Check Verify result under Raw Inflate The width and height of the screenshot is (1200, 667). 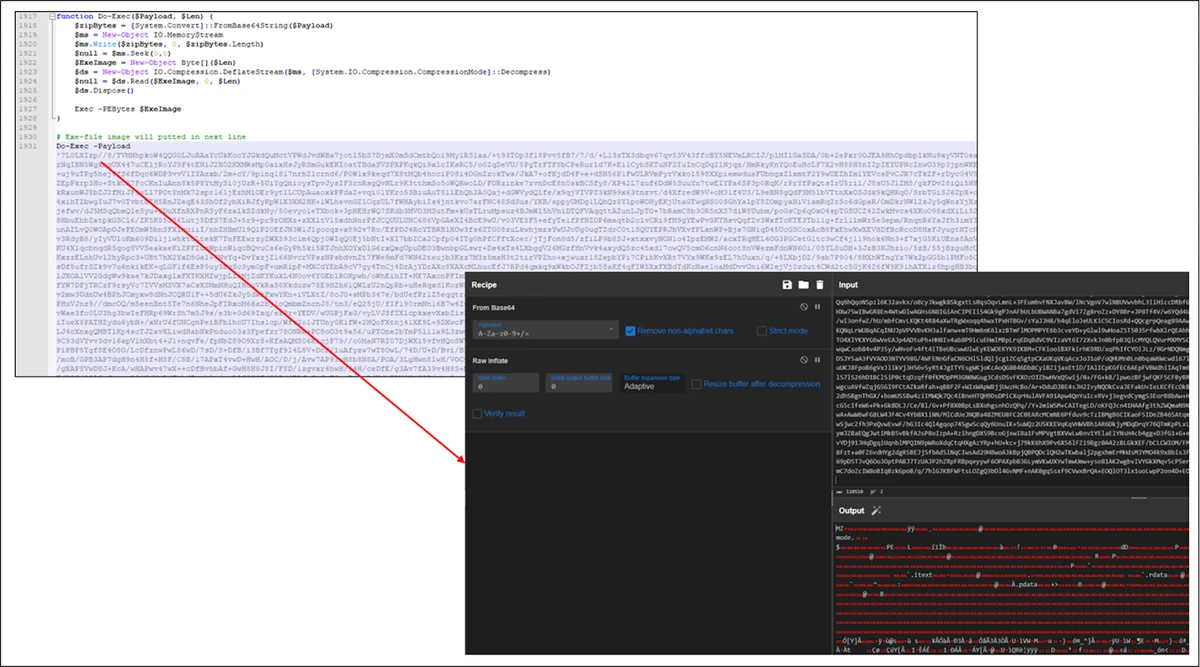pos(477,413)
